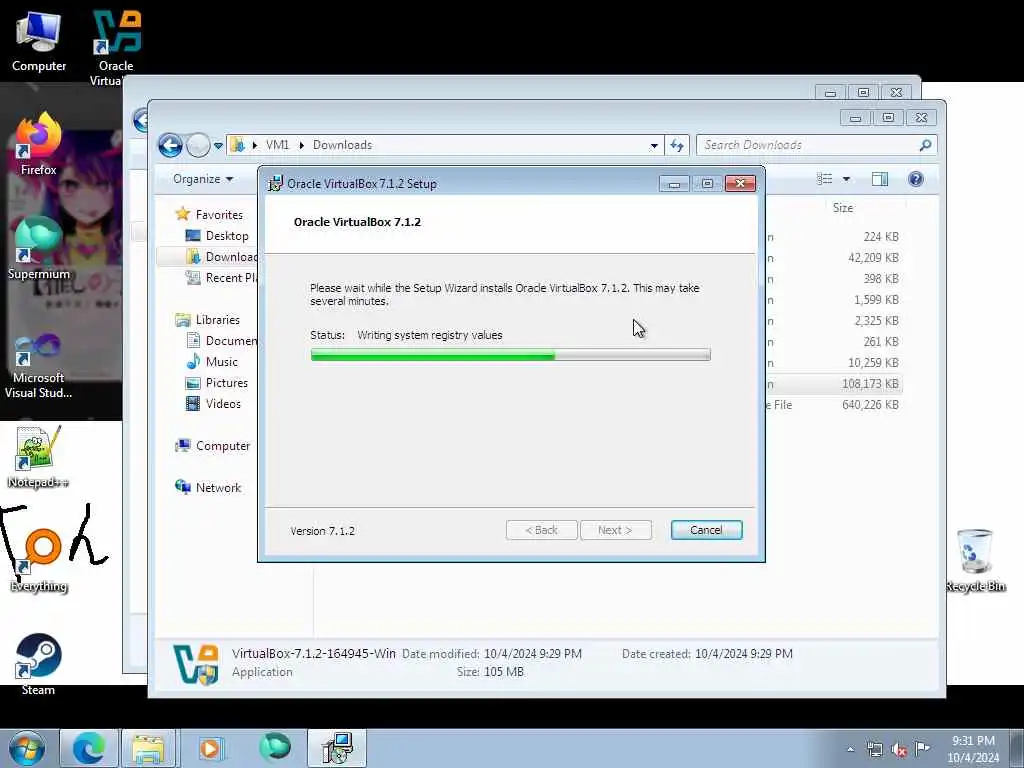Open network status tray icon
This screenshot has height=768, width=1024.
(874, 749)
